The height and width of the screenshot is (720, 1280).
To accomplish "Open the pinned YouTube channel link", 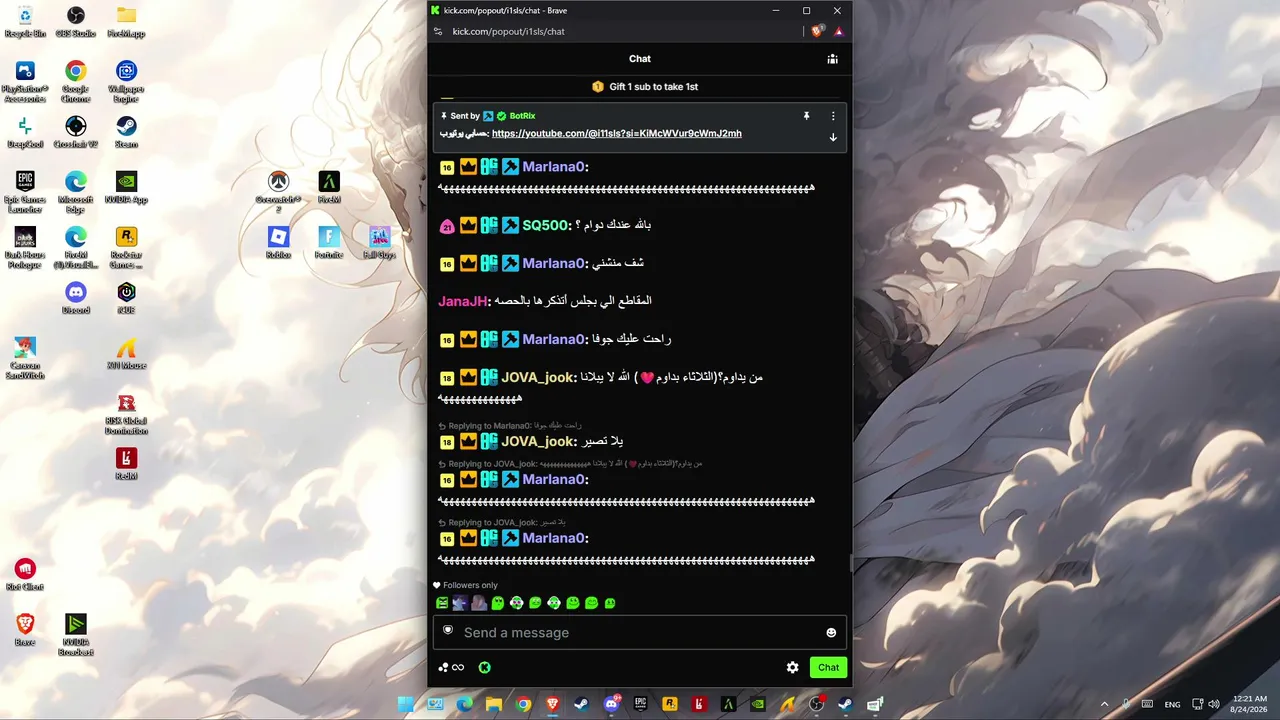I will [x=617, y=134].
